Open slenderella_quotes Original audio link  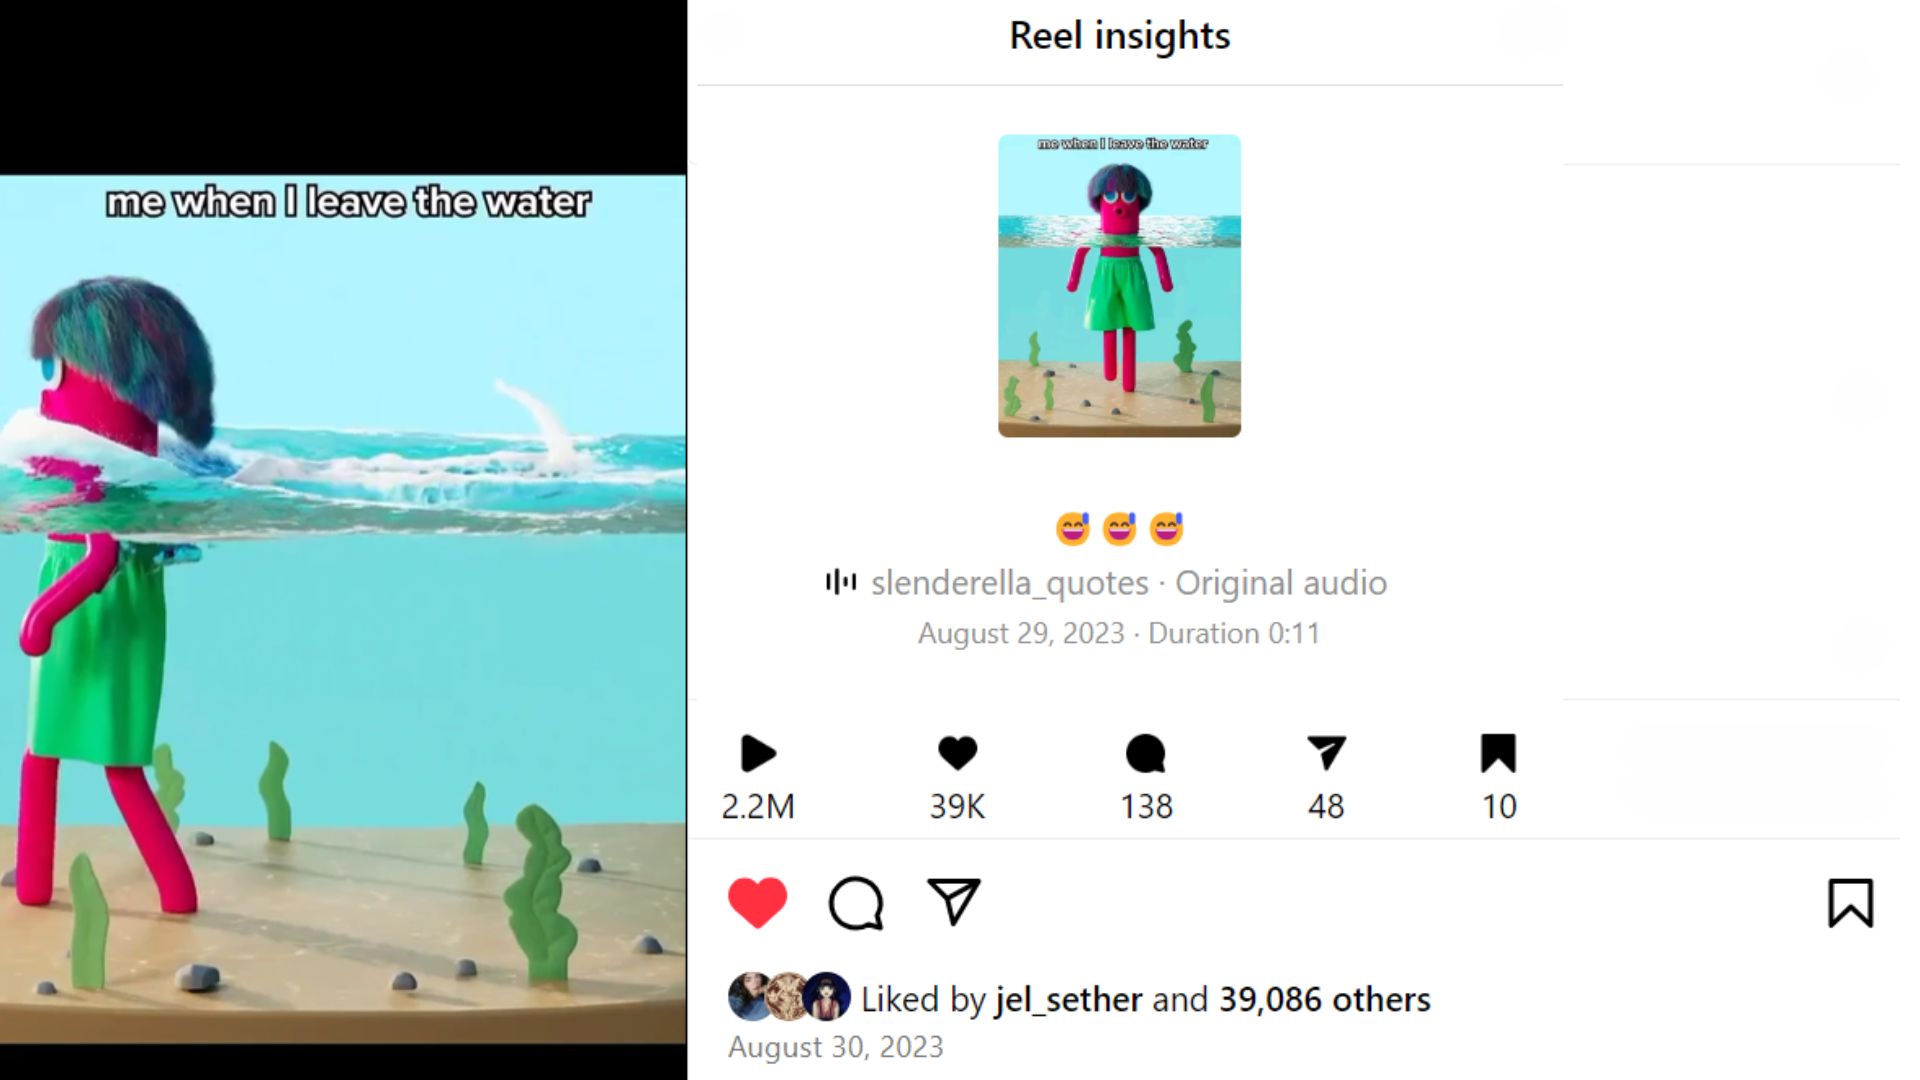(x=1129, y=582)
